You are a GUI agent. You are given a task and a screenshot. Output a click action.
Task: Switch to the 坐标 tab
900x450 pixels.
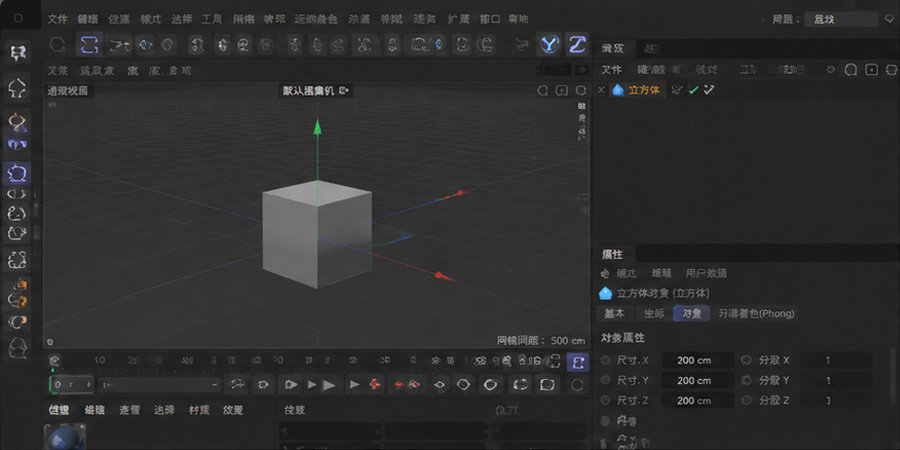[x=653, y=313]
